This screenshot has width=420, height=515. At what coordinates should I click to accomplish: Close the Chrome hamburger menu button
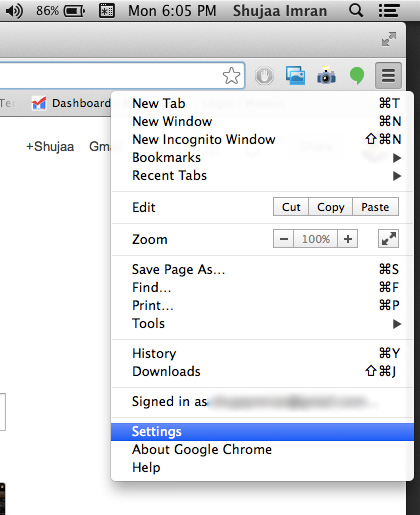[x=388, y=75]
